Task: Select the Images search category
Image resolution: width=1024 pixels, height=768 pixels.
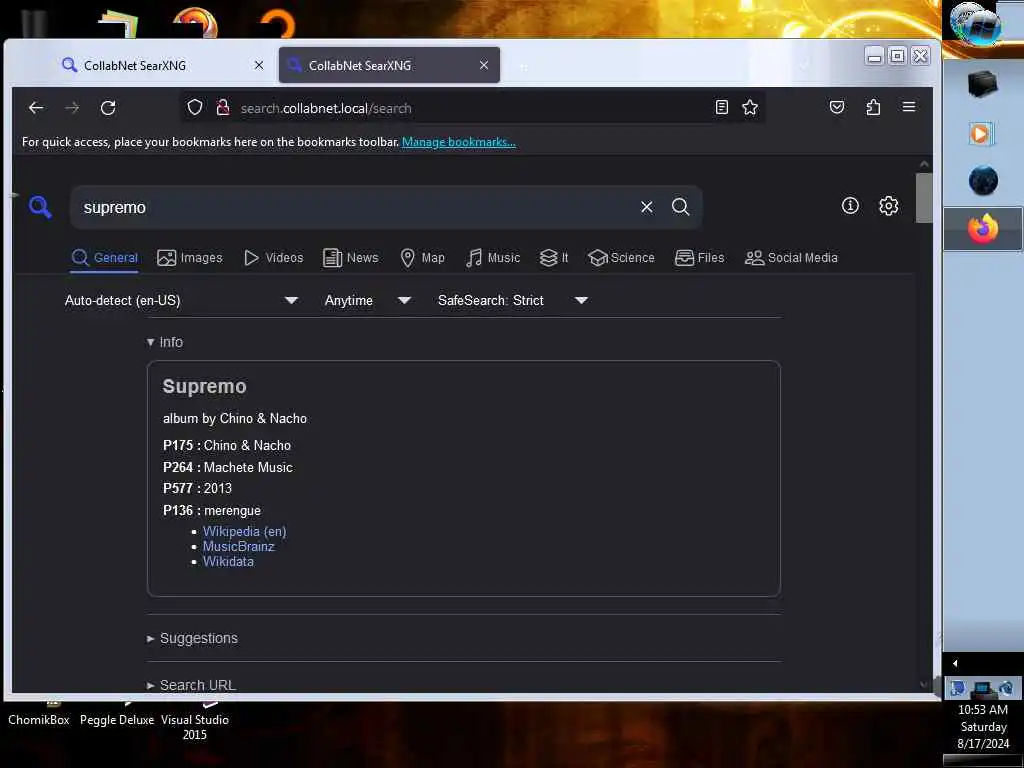Action: click(190, 258)
